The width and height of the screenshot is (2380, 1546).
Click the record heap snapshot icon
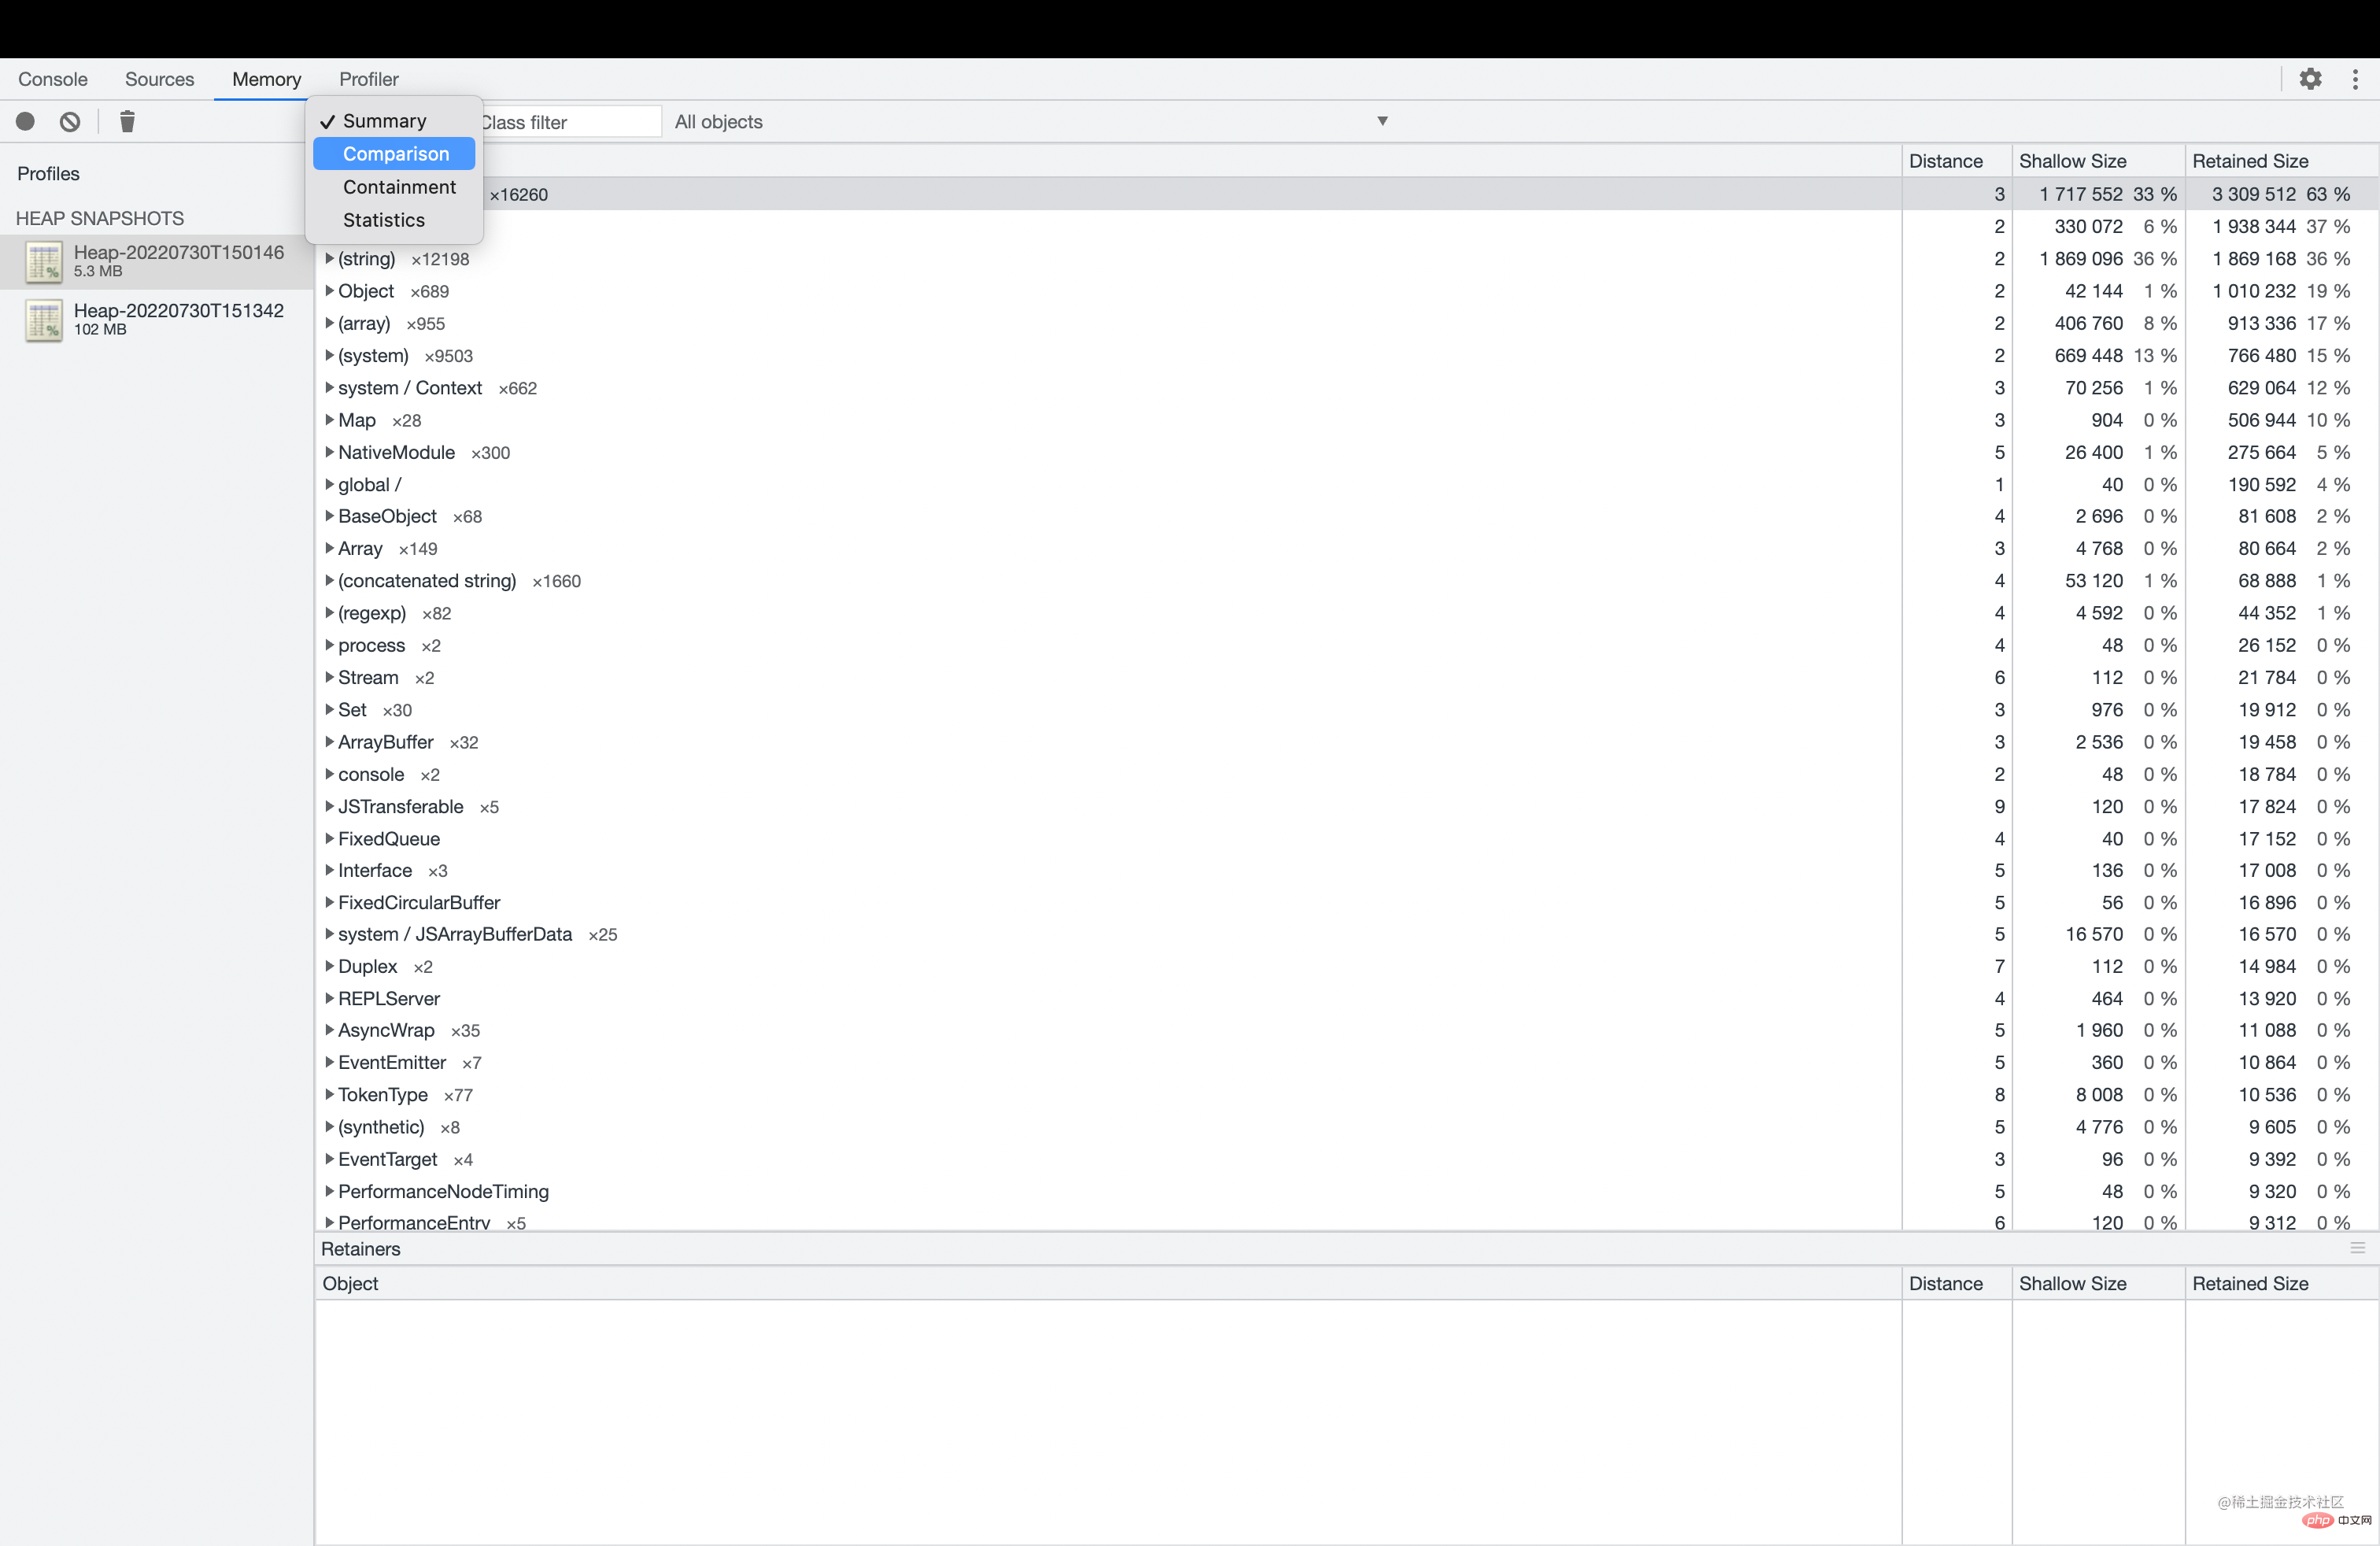[x=26, y=121]
